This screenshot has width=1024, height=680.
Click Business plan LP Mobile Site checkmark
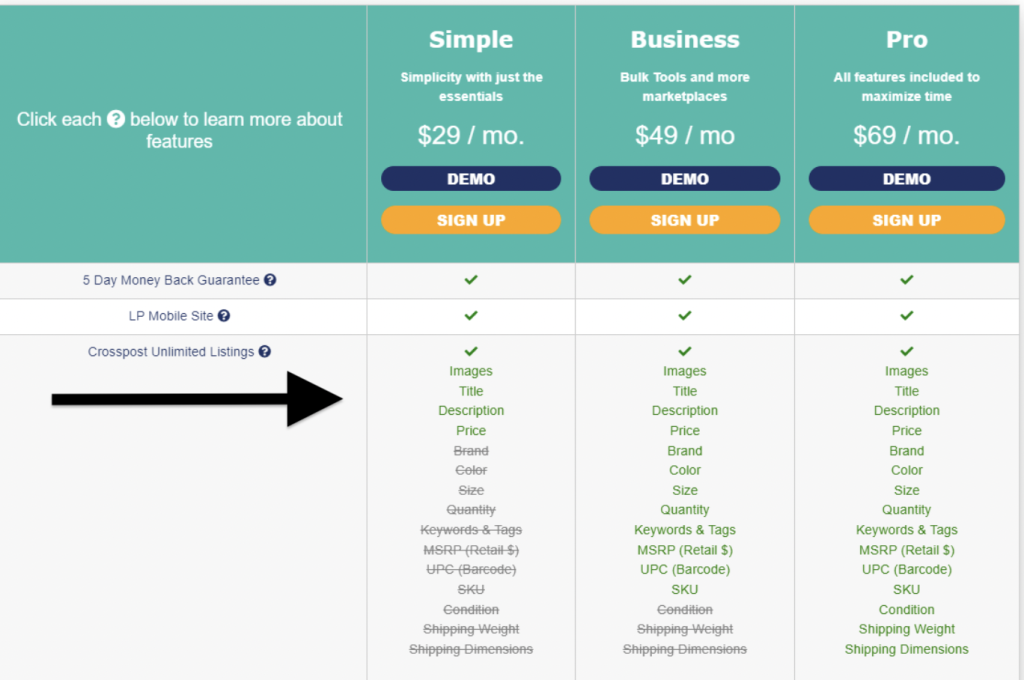[x=685, y=316]
